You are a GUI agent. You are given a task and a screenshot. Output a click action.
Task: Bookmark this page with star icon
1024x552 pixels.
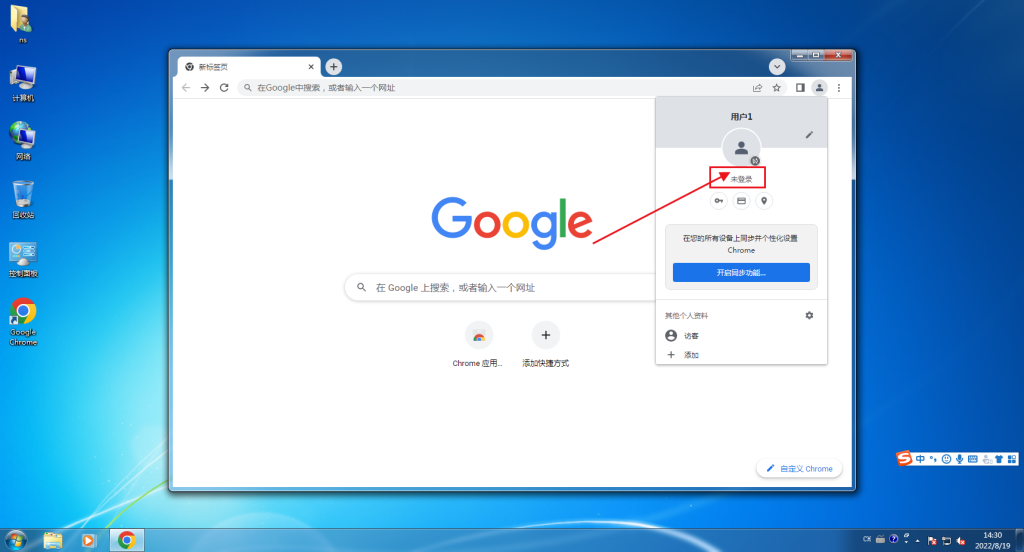776,88
